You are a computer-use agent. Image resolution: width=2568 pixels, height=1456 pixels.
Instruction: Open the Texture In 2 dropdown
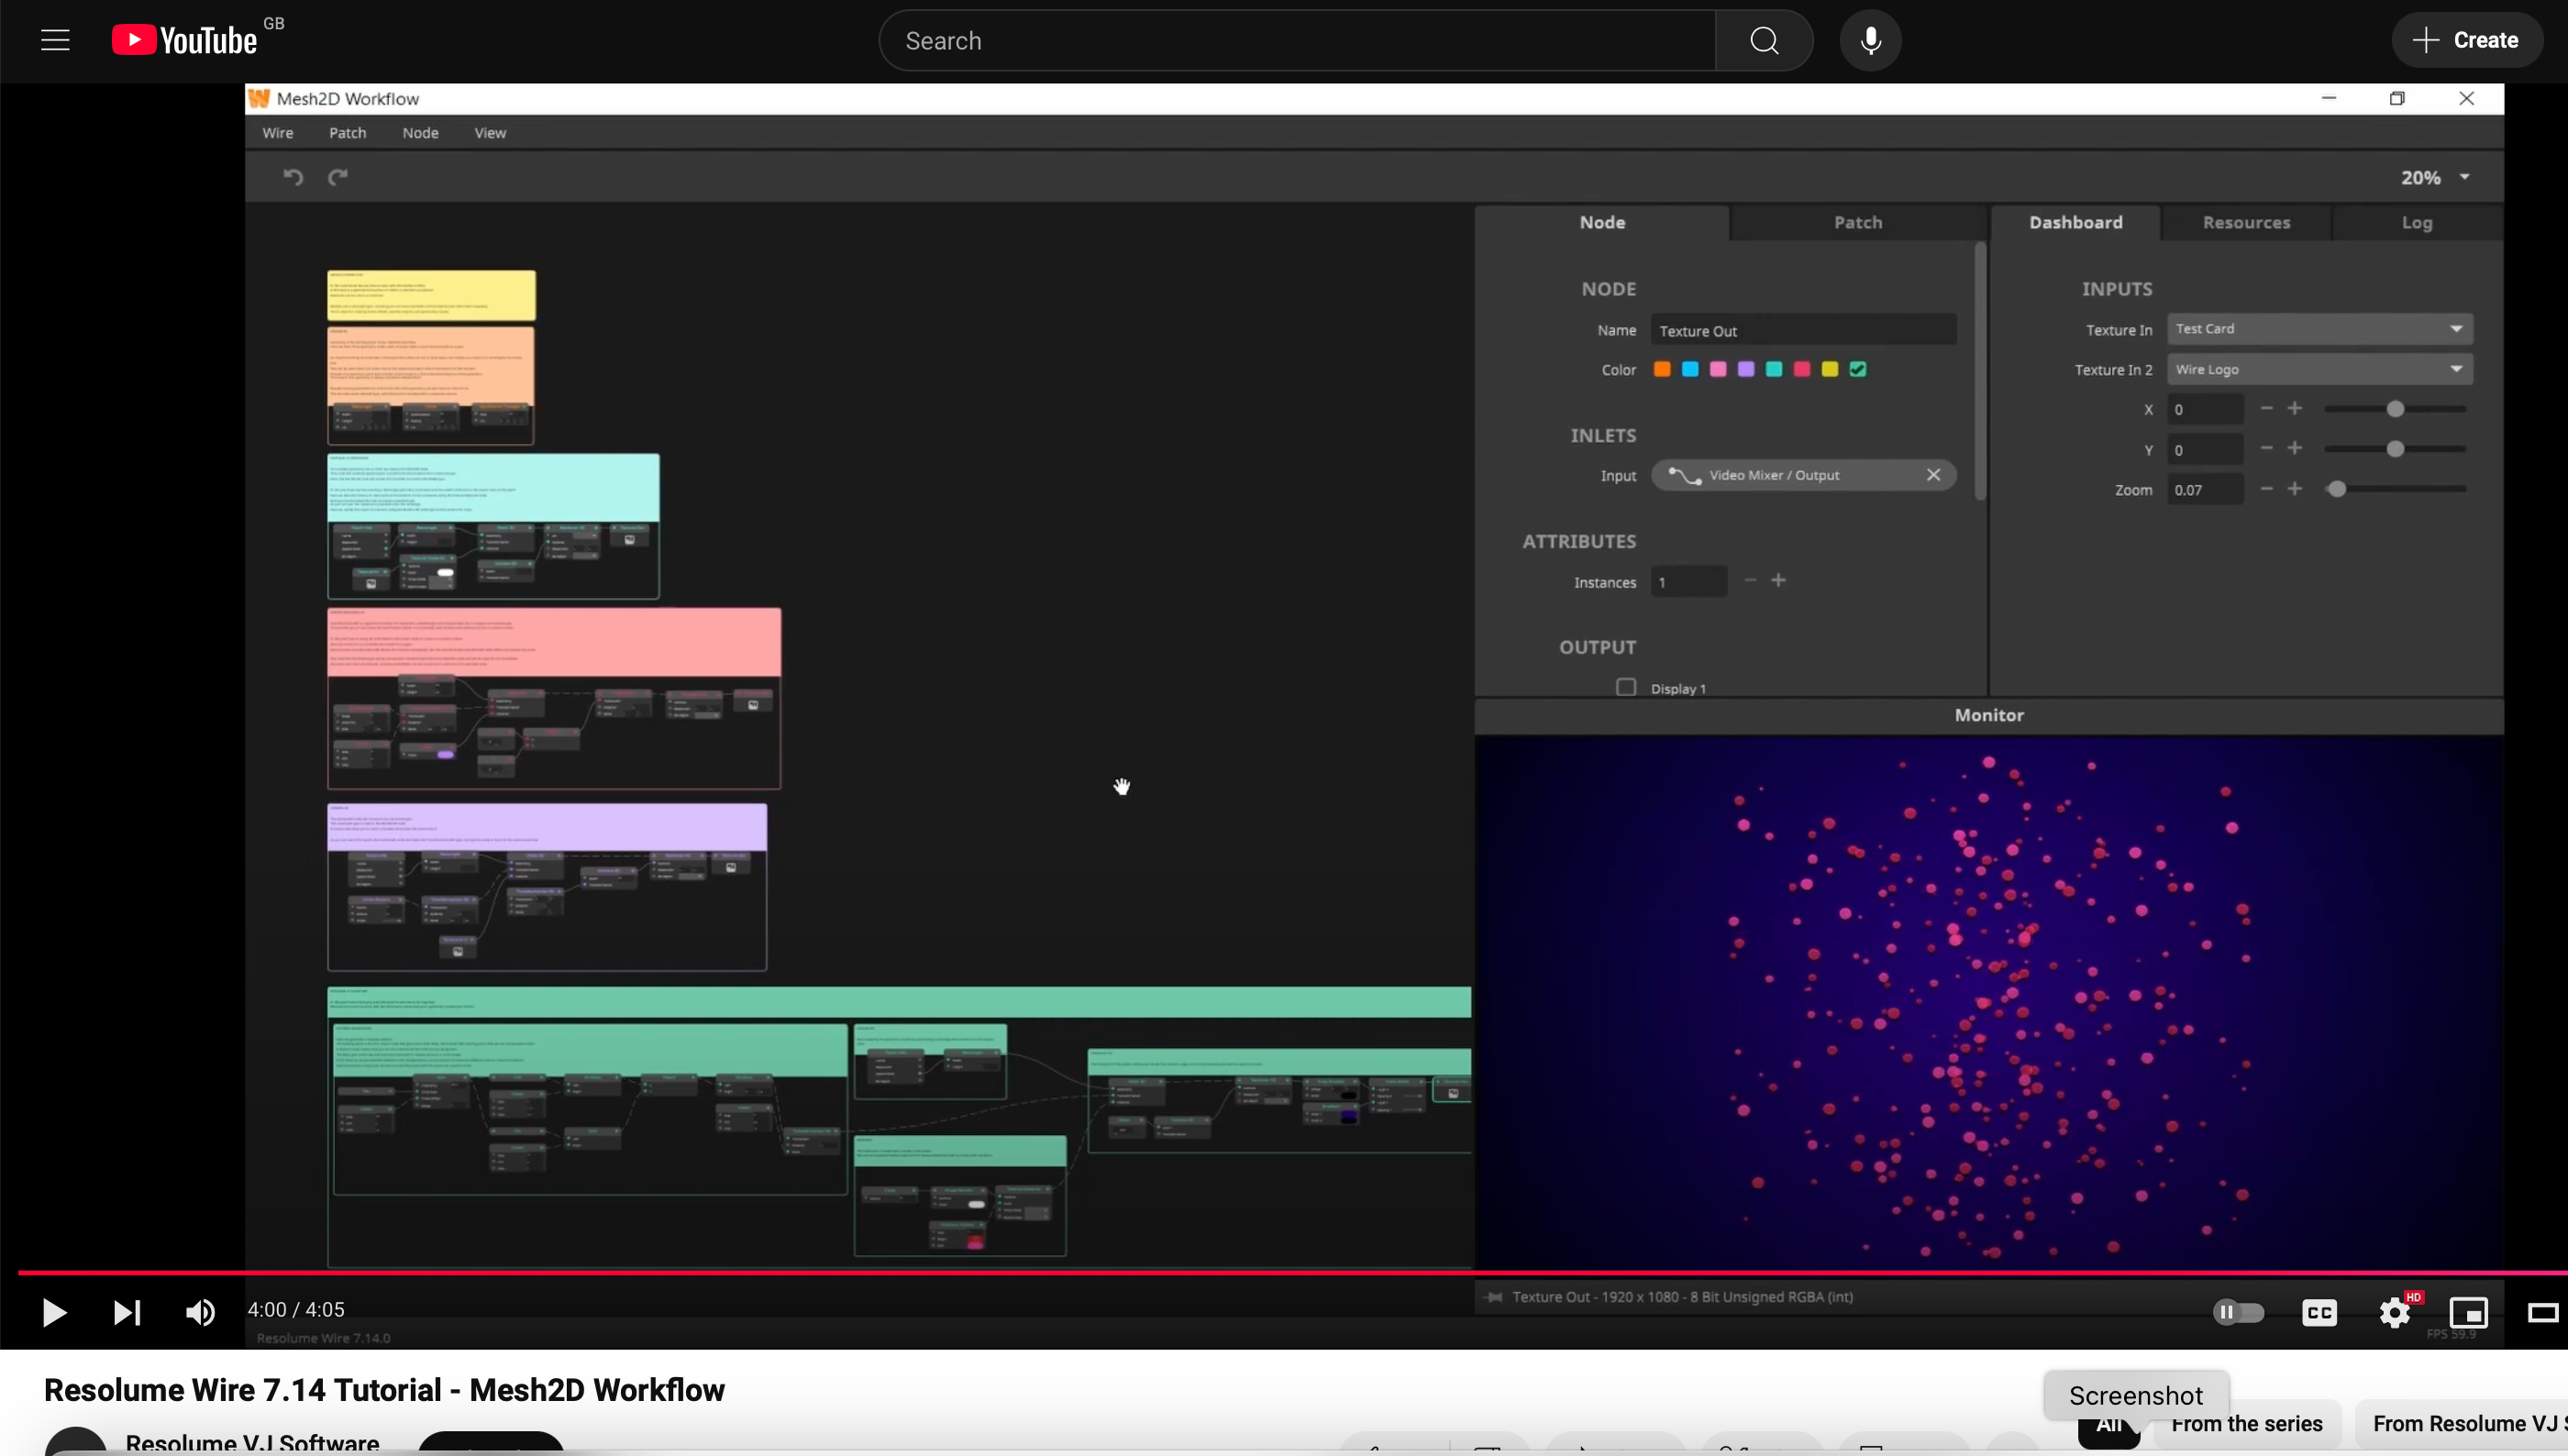click(2319, 370)
